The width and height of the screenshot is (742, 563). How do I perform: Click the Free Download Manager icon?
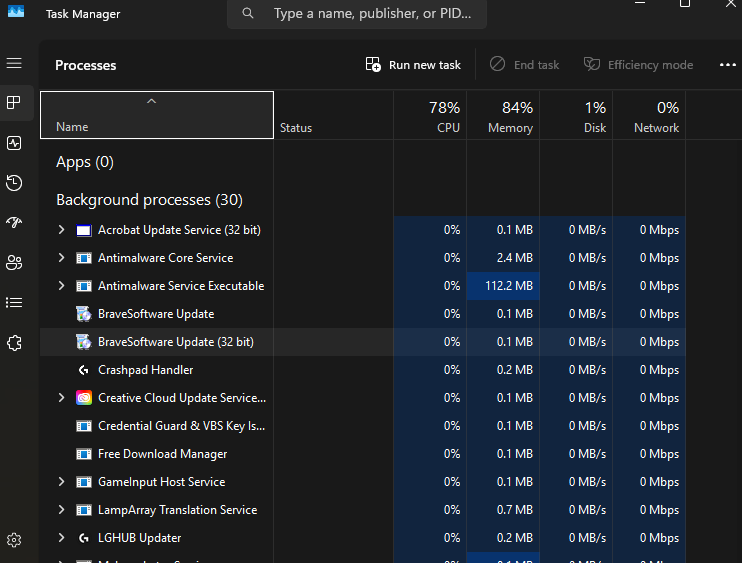[x=84, y=454]
